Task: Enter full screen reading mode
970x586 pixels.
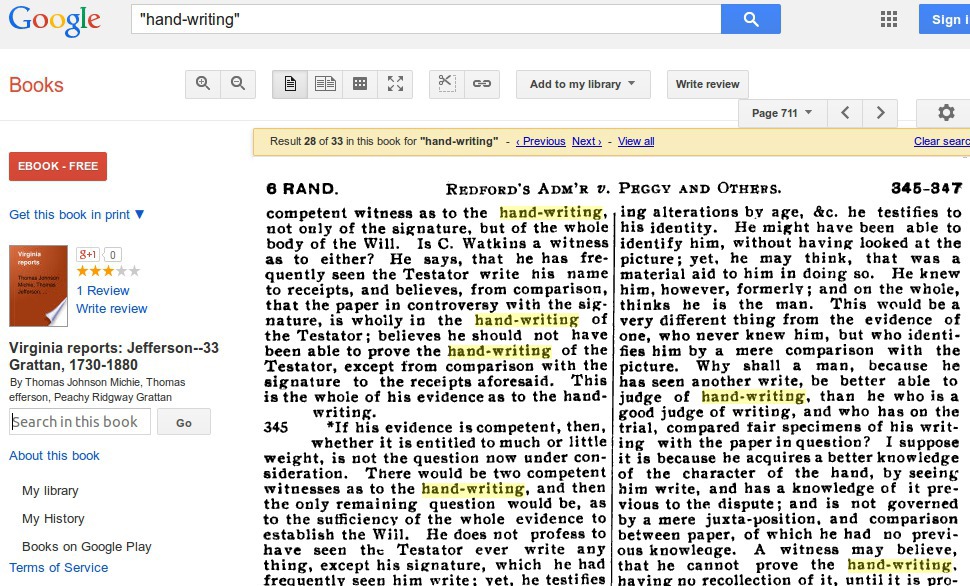Action: tap(395, 84)
